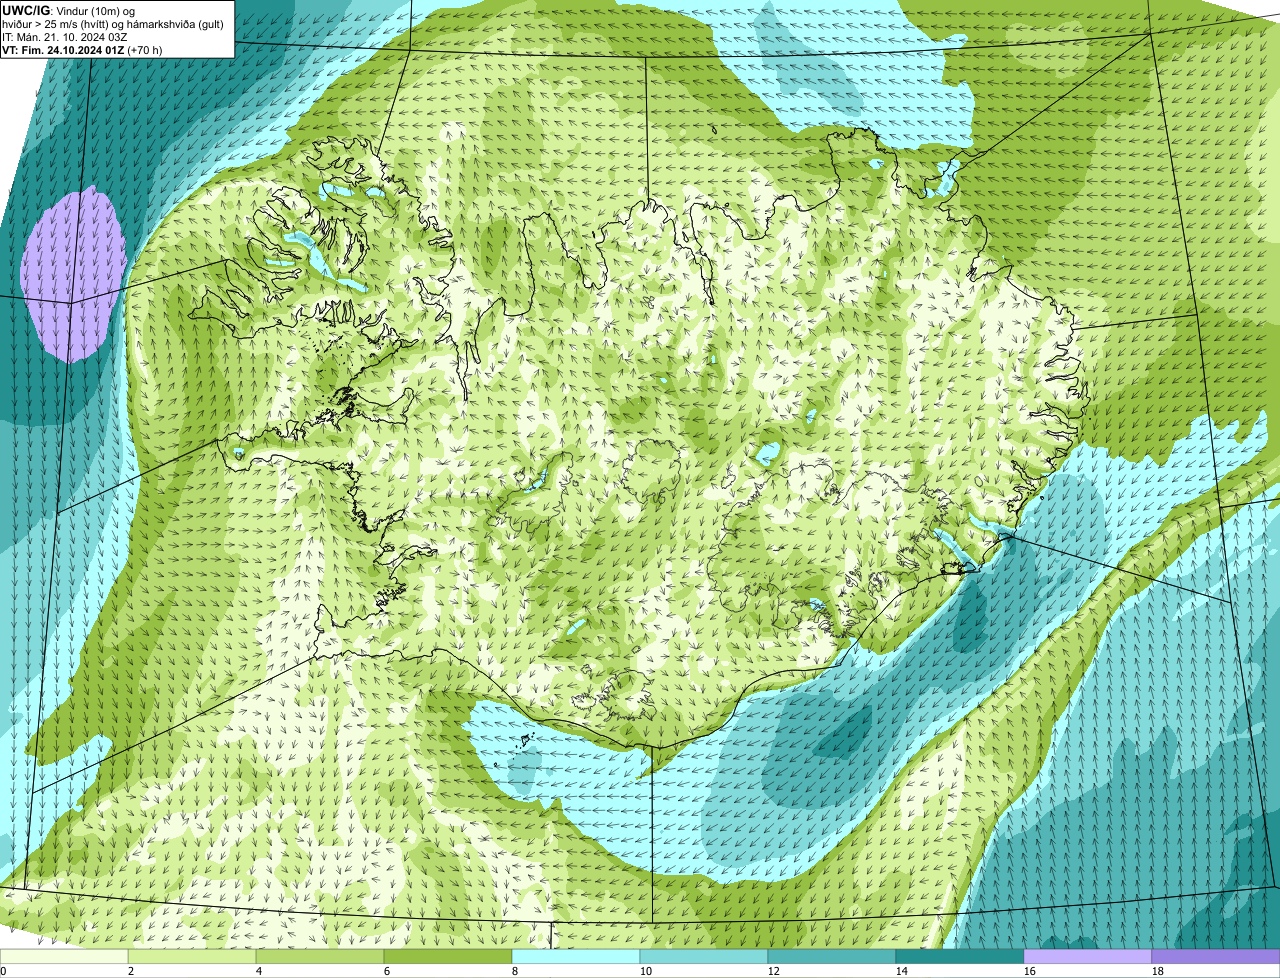Click the 14–16 m/s dark teal legend swatch
This screenshot has width=1280, height=978.
click(960, 956)
